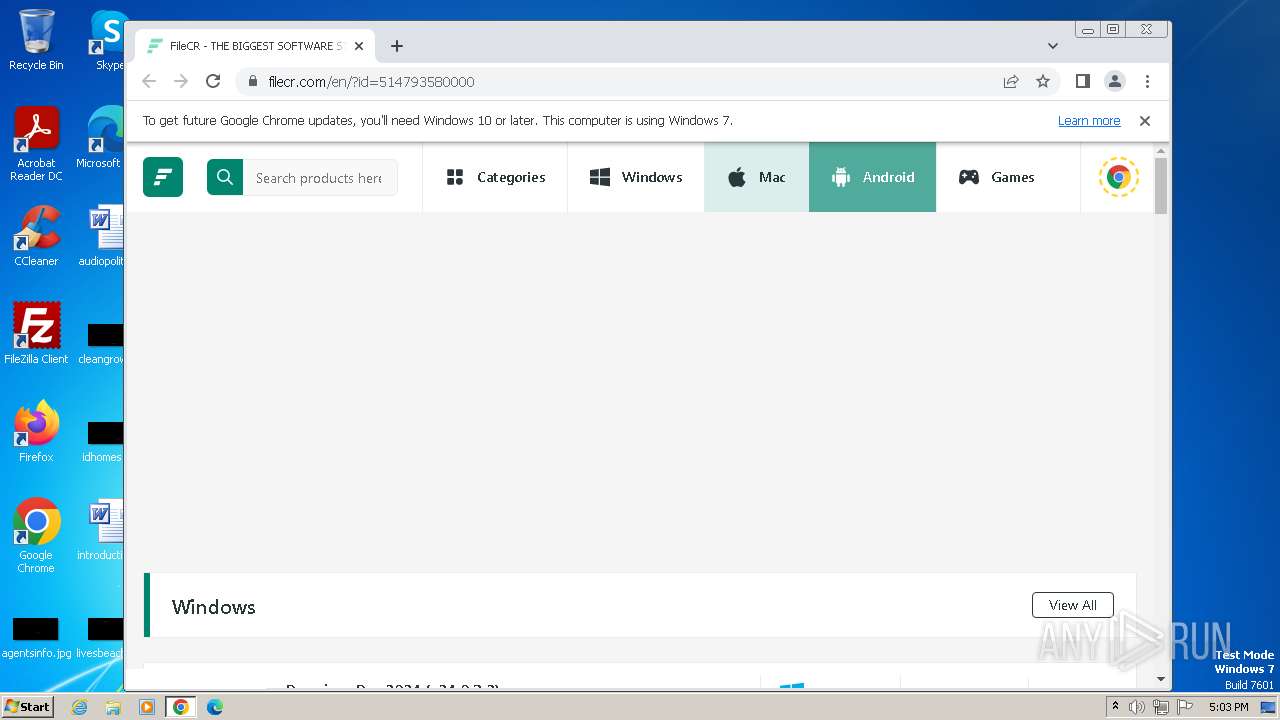The image size is (1280, 720).
Task: Click the scrollbar down arrow
Action: 1161,679
